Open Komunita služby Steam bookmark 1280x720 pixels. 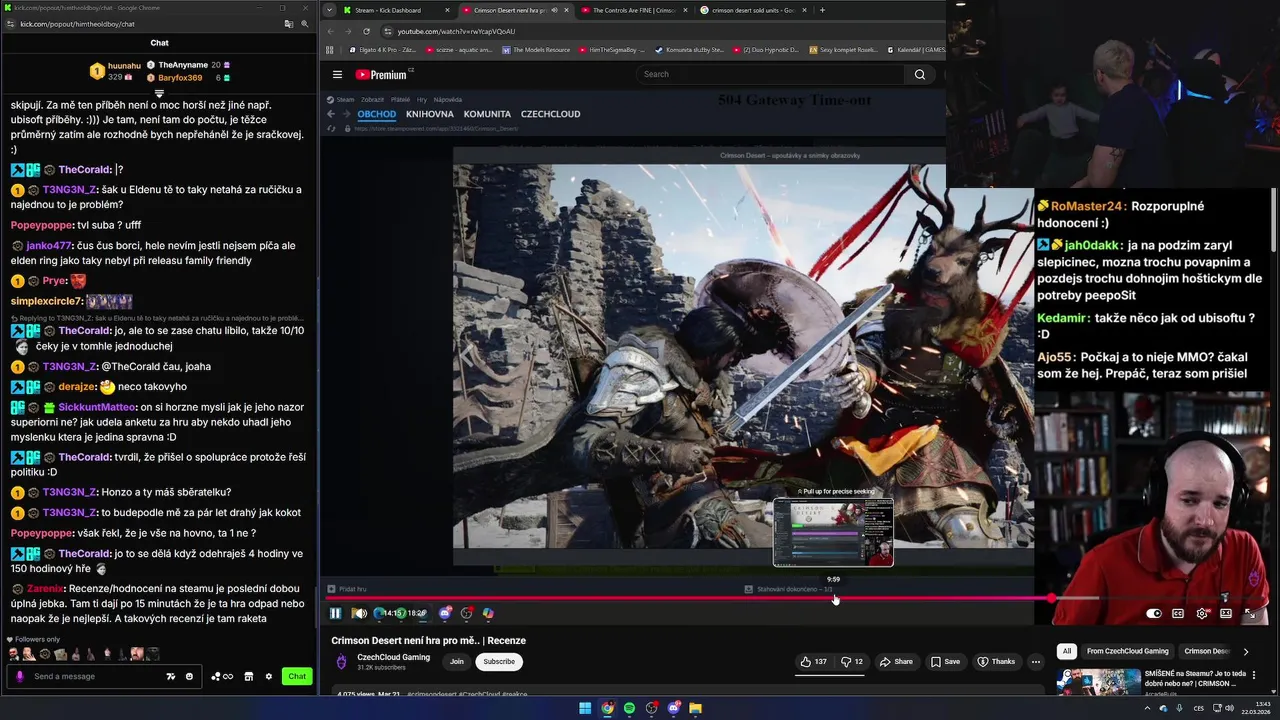689,49
